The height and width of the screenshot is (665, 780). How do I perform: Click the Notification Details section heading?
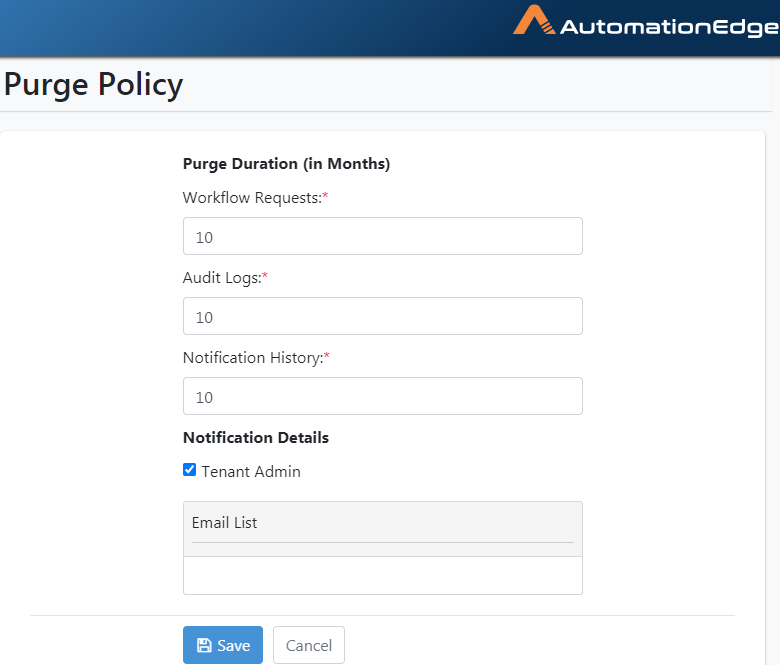(256, 438)
